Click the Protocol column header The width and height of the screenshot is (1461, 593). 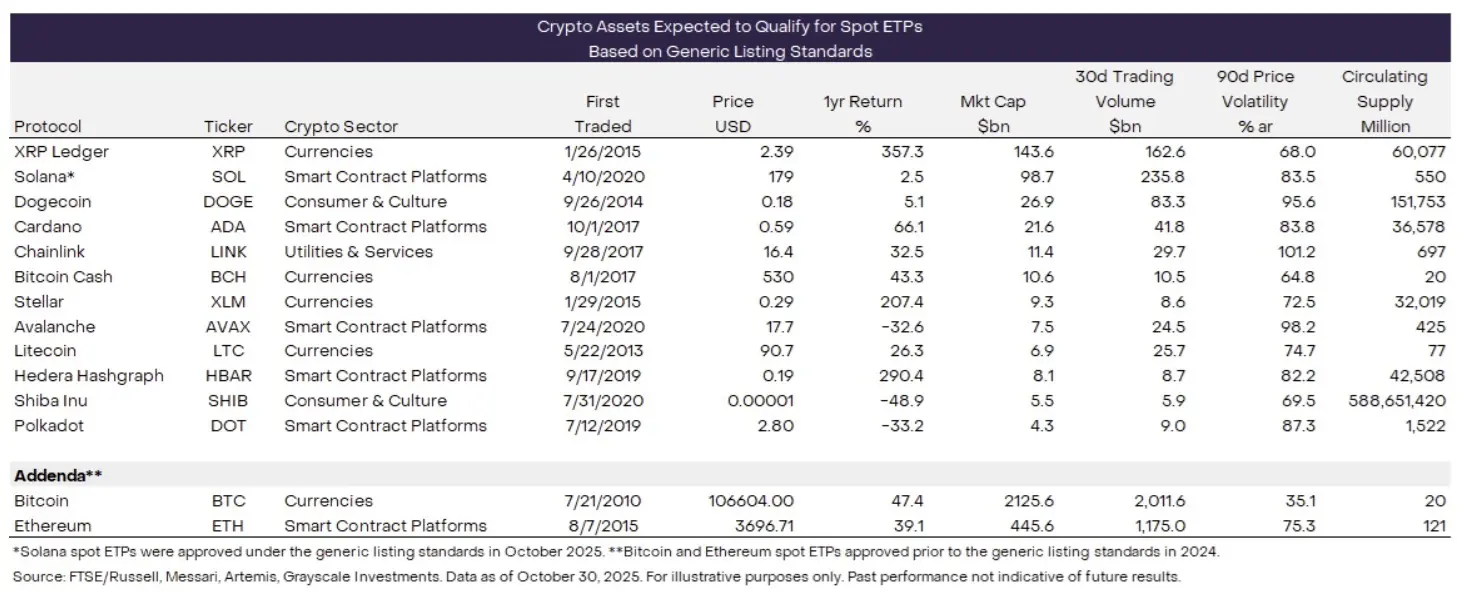click(x=48, y=127)
